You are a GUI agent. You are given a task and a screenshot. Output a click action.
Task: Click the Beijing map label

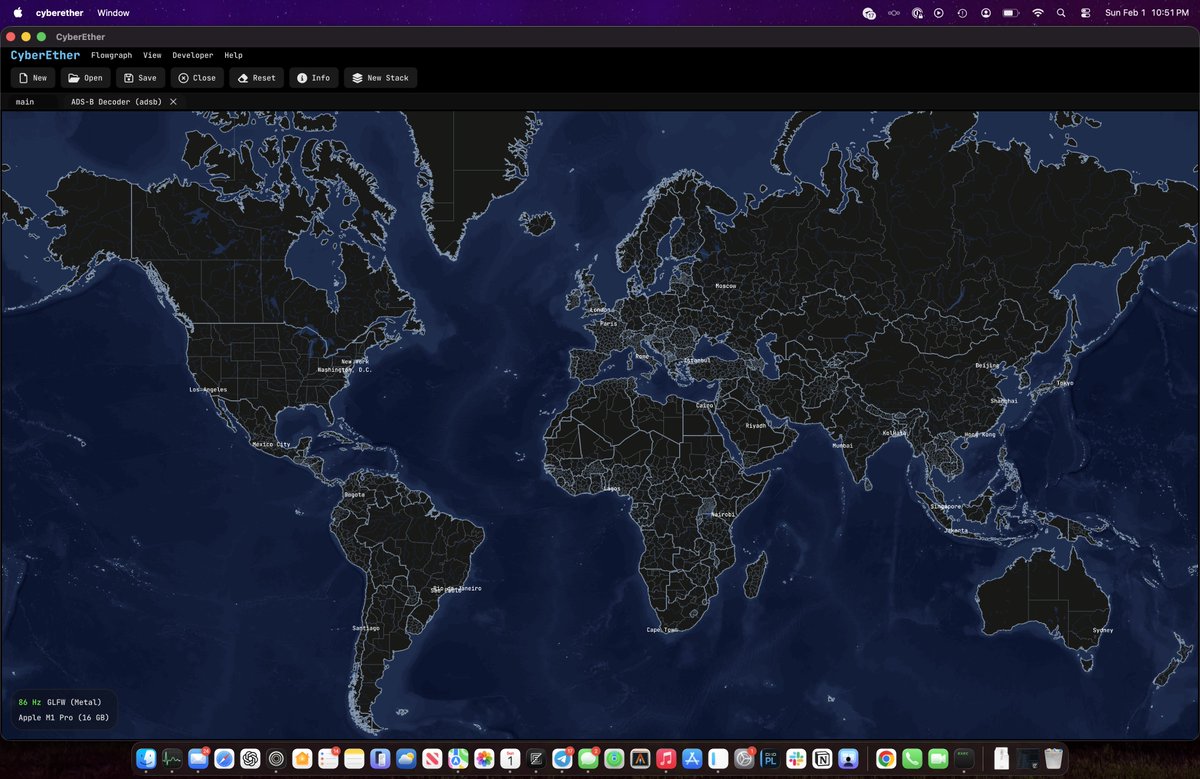[987, 366]
